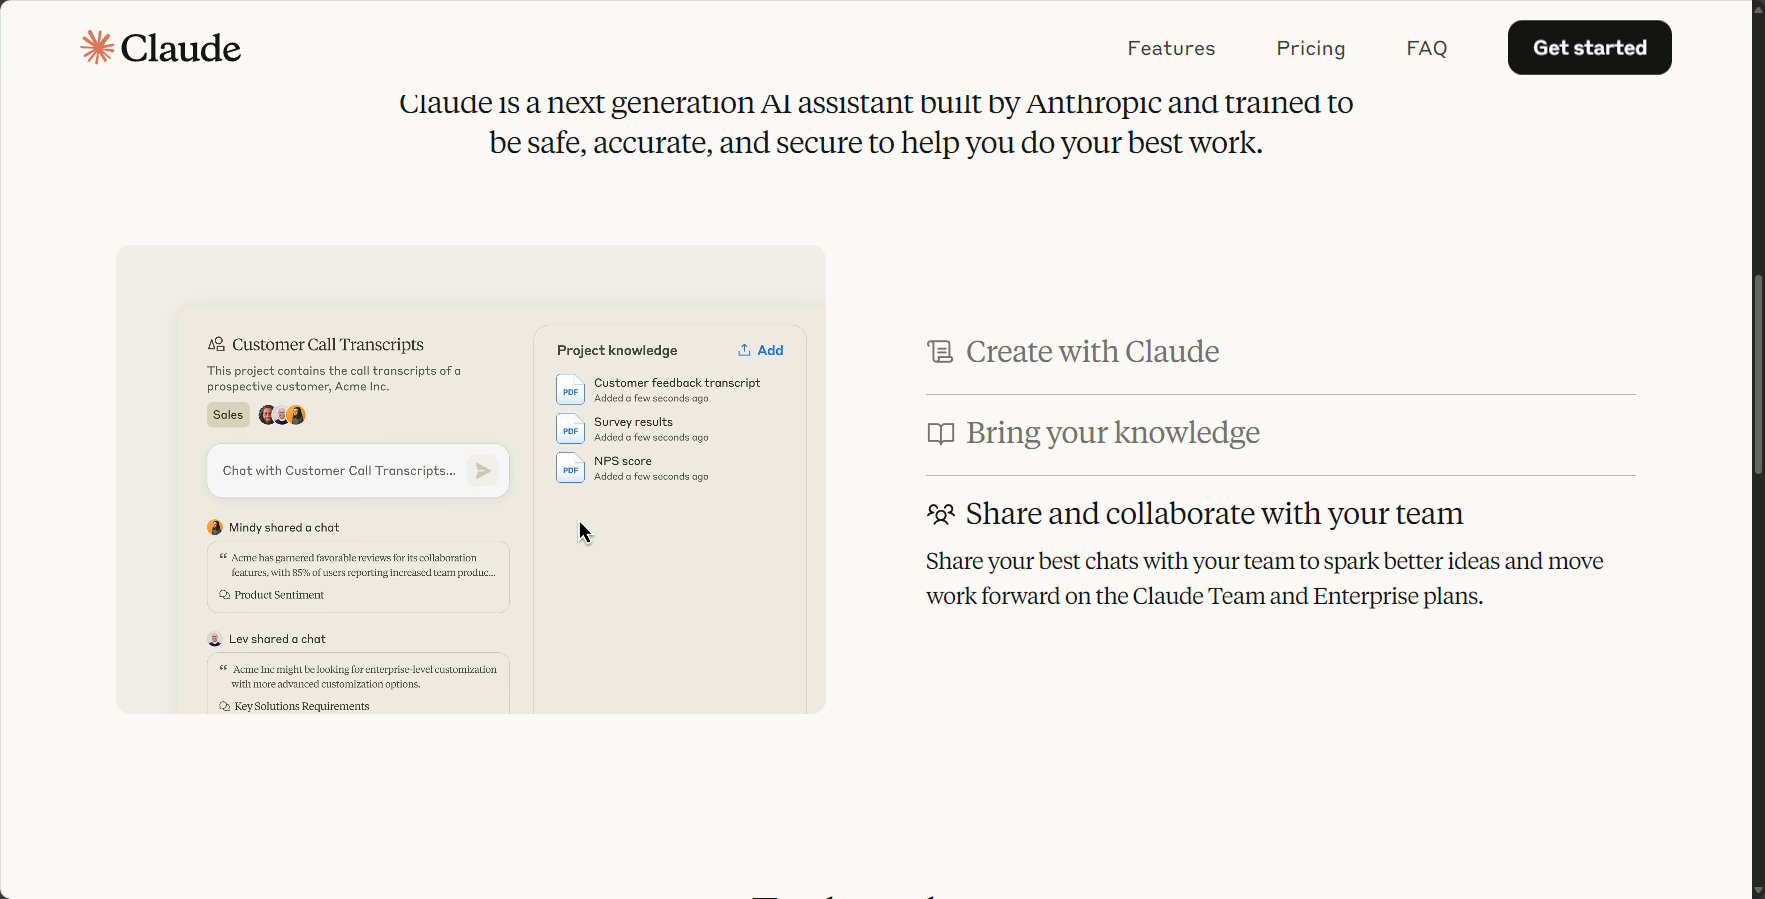The height and width of the screenshot is (899, 1765).
Task: Click Add in Project knowledge panel
Action: coord(761,350)
